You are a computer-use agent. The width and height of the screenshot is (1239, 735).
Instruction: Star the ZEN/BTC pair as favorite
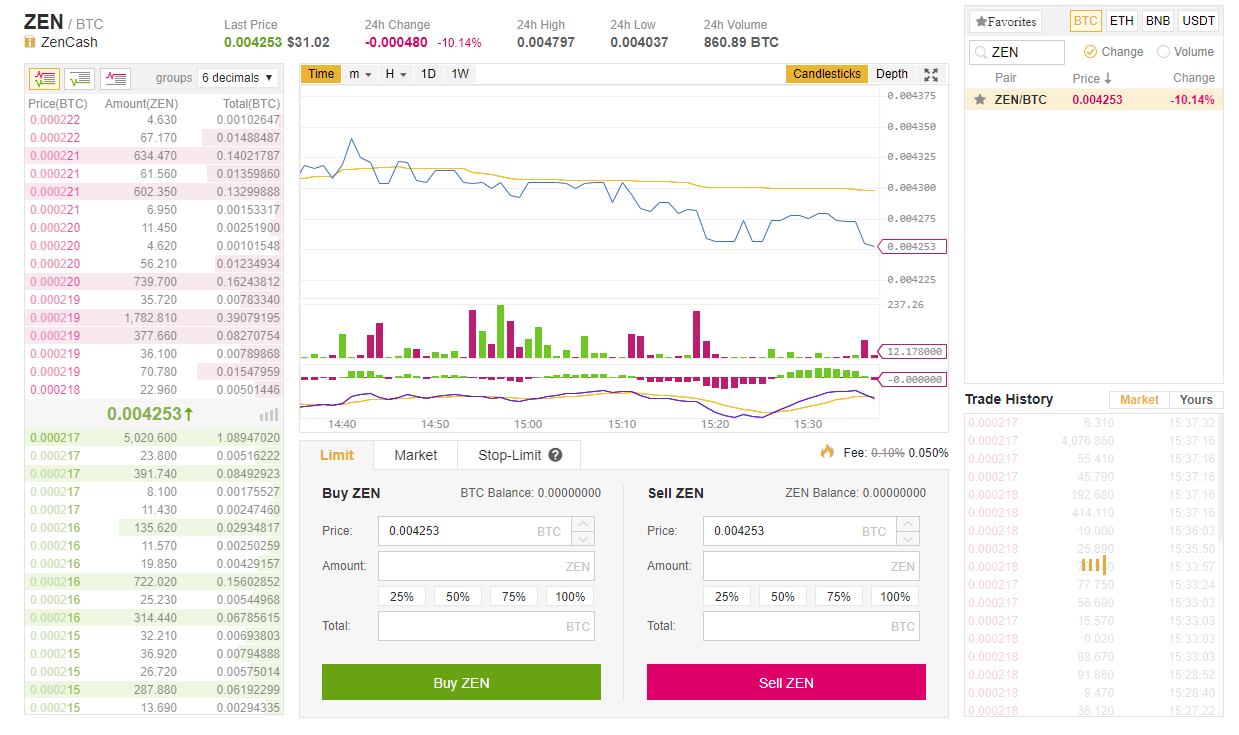point(980,99)
